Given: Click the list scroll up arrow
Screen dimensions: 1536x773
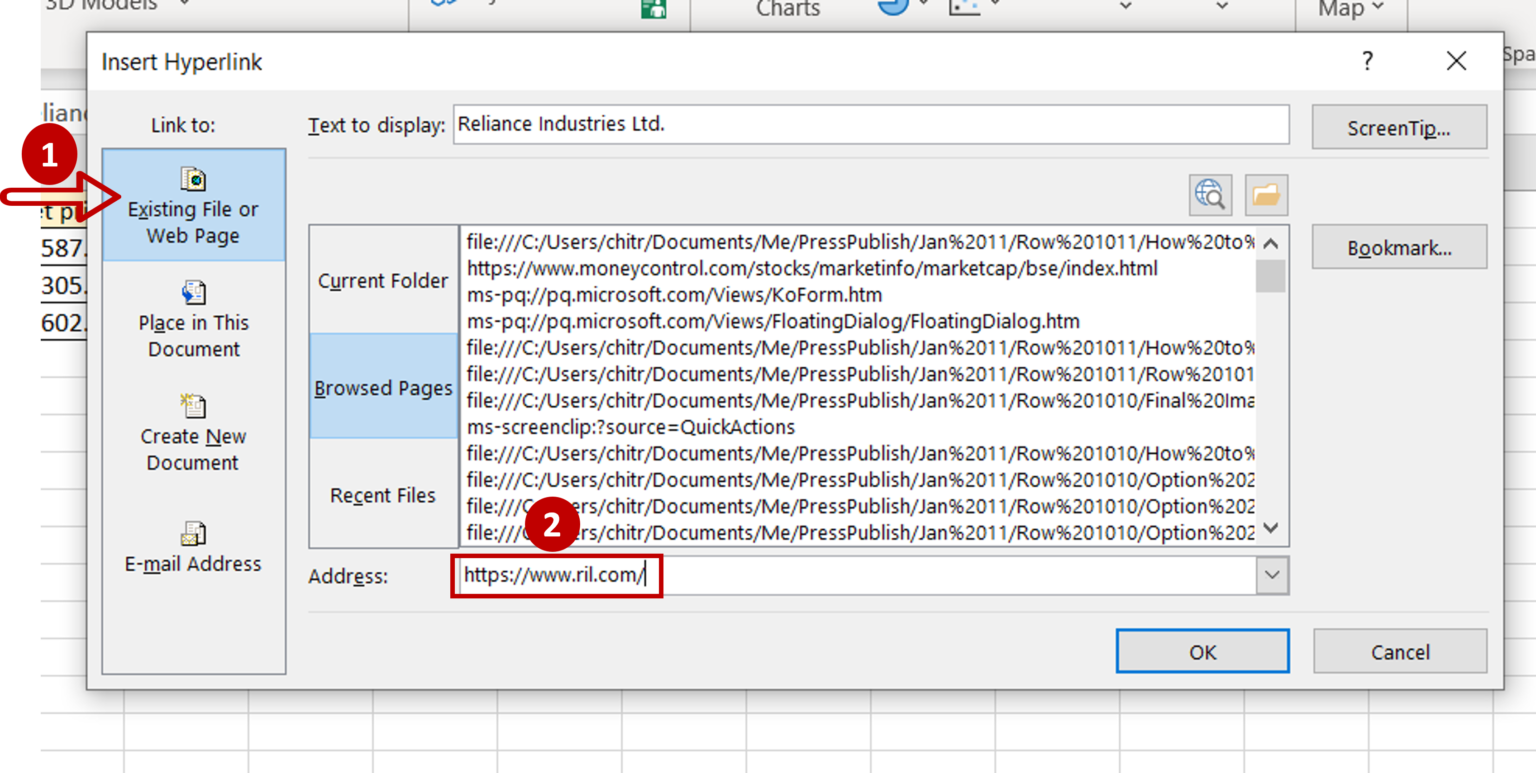Looking at the screenshot, I should 1271,244.
